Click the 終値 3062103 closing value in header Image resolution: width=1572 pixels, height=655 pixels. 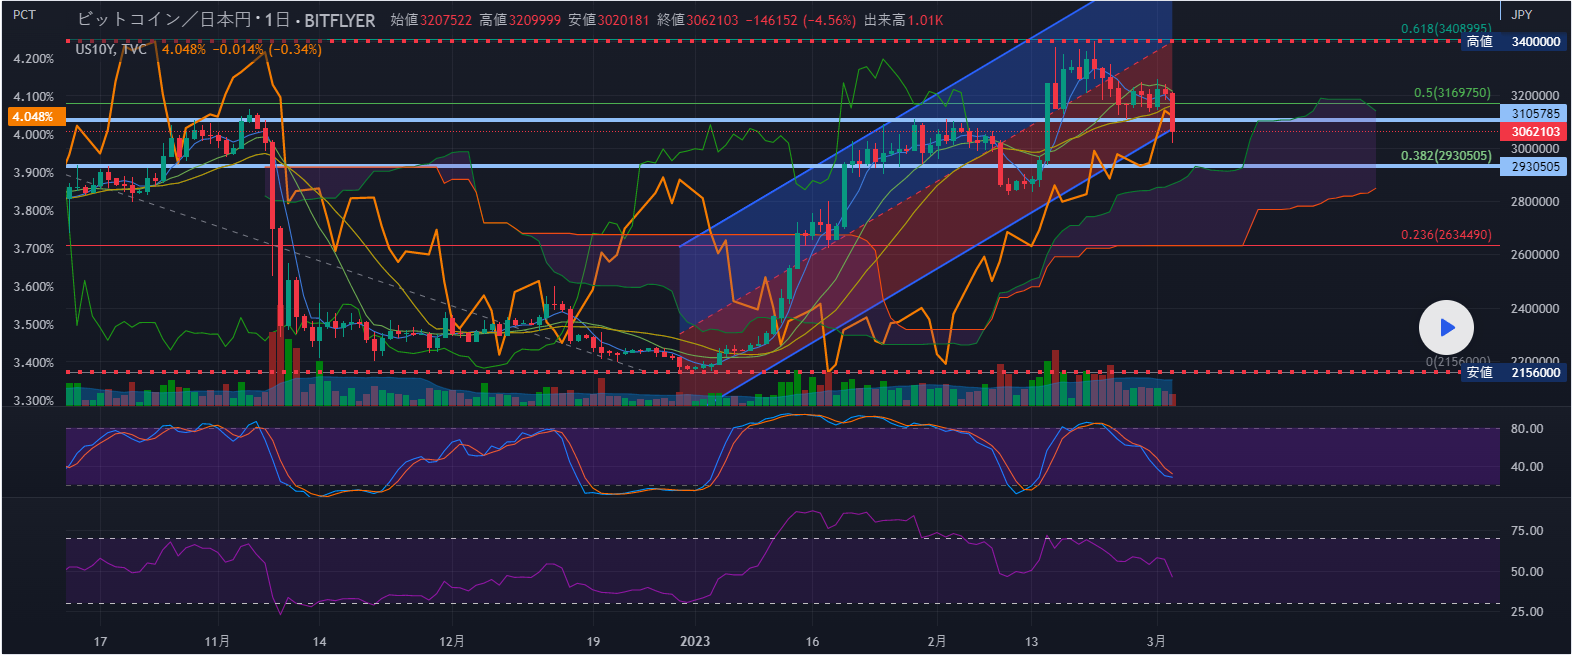point(697,20)
